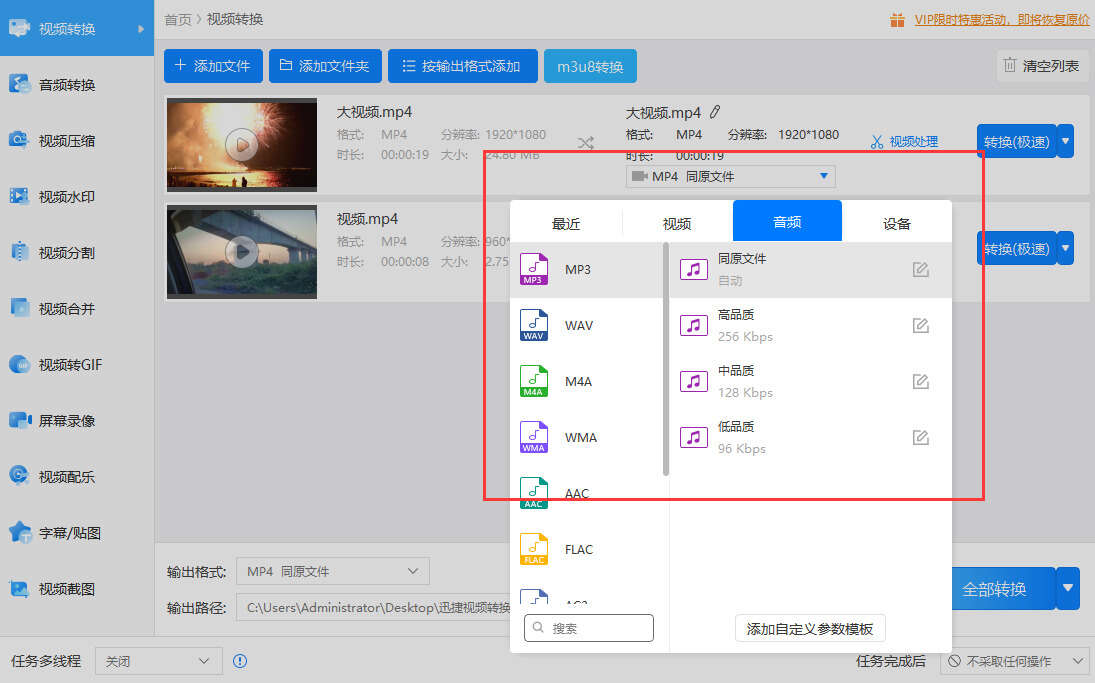This screenshot has width=1095, height=683.
Task: Open 字幕/贴图 tool
Action: tap(77, 533)
